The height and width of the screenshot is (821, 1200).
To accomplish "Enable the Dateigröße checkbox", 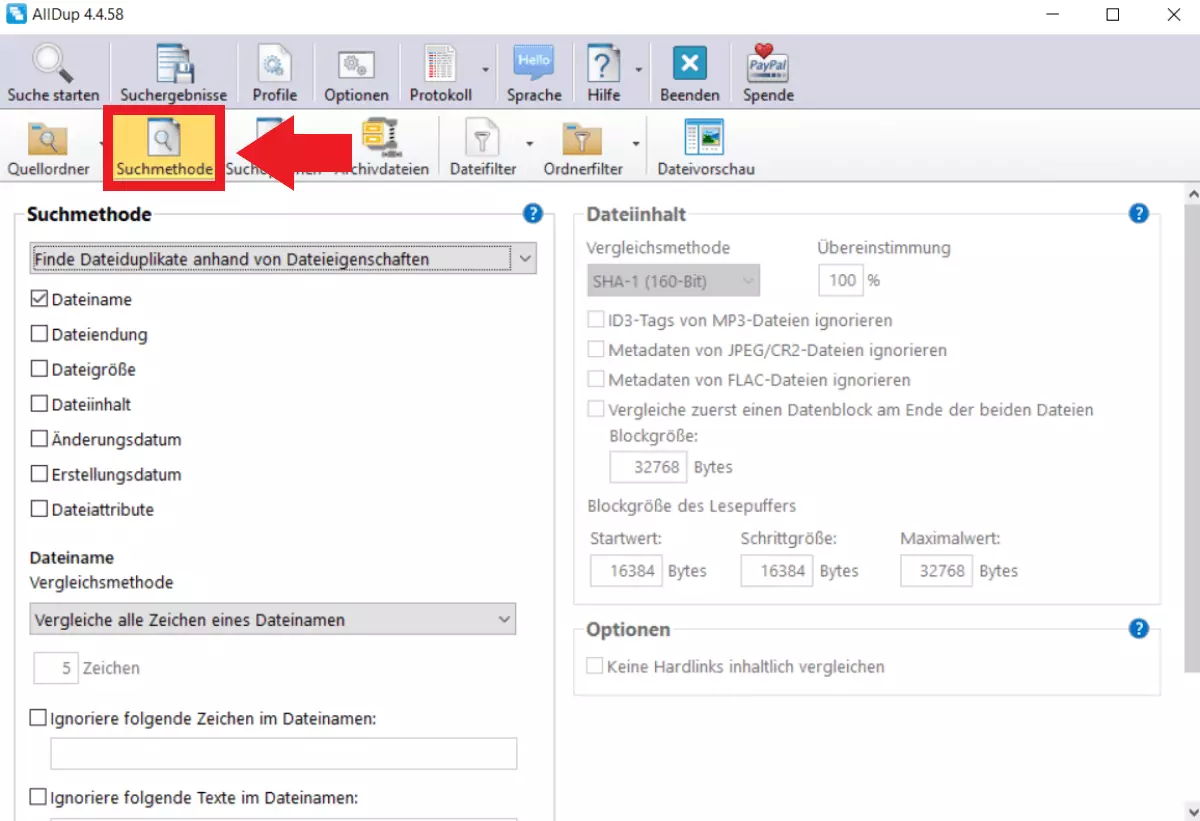I will (x=40, y=369).
